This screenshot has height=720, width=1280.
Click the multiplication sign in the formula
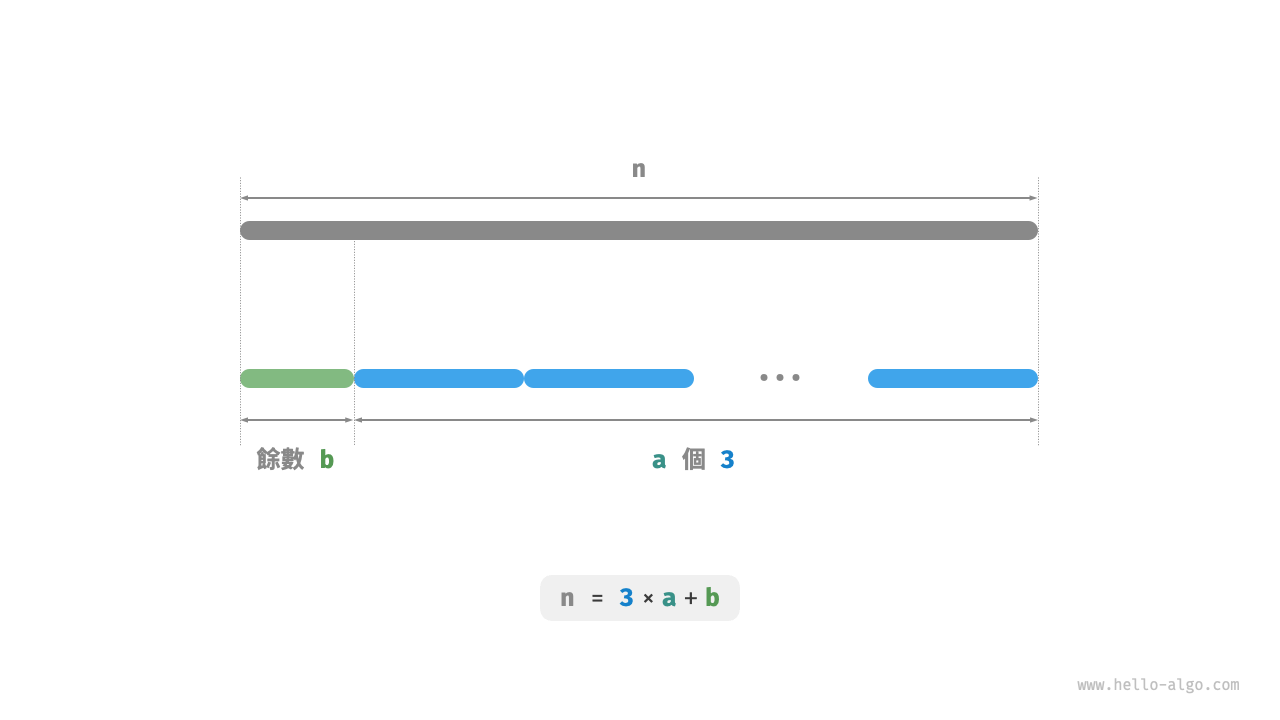click(x=648, y=598)
